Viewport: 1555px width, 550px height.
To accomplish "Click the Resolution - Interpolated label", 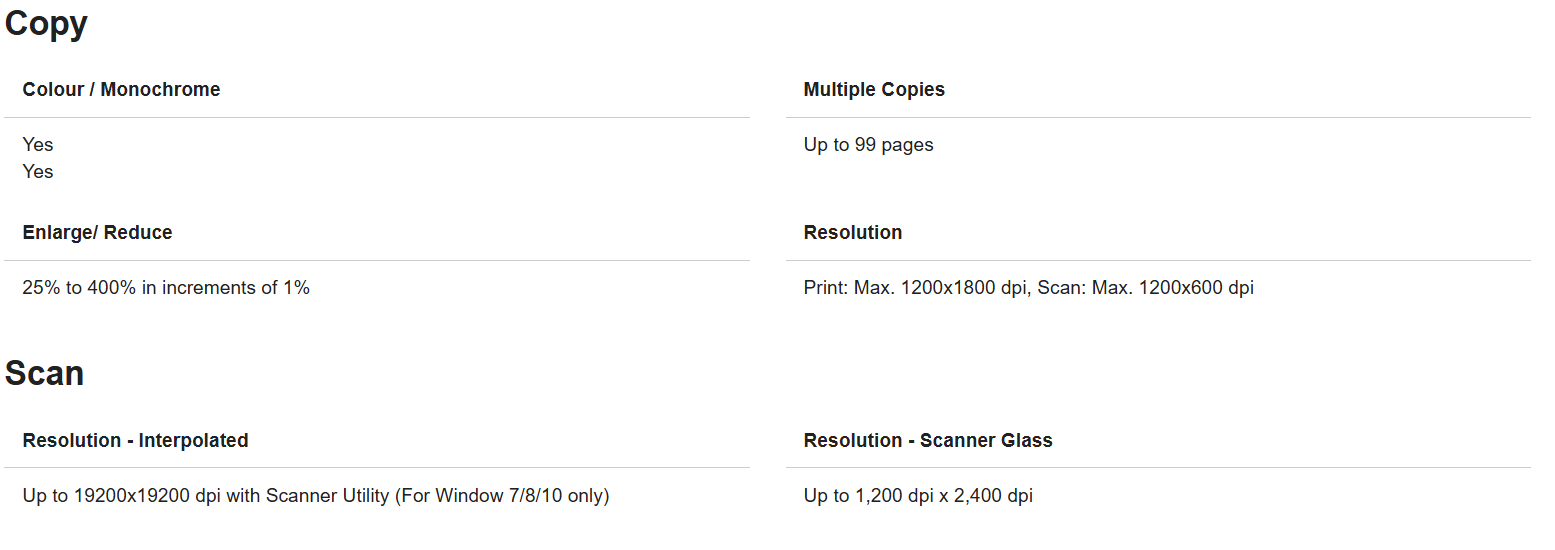I will click(x=135, y=440).
